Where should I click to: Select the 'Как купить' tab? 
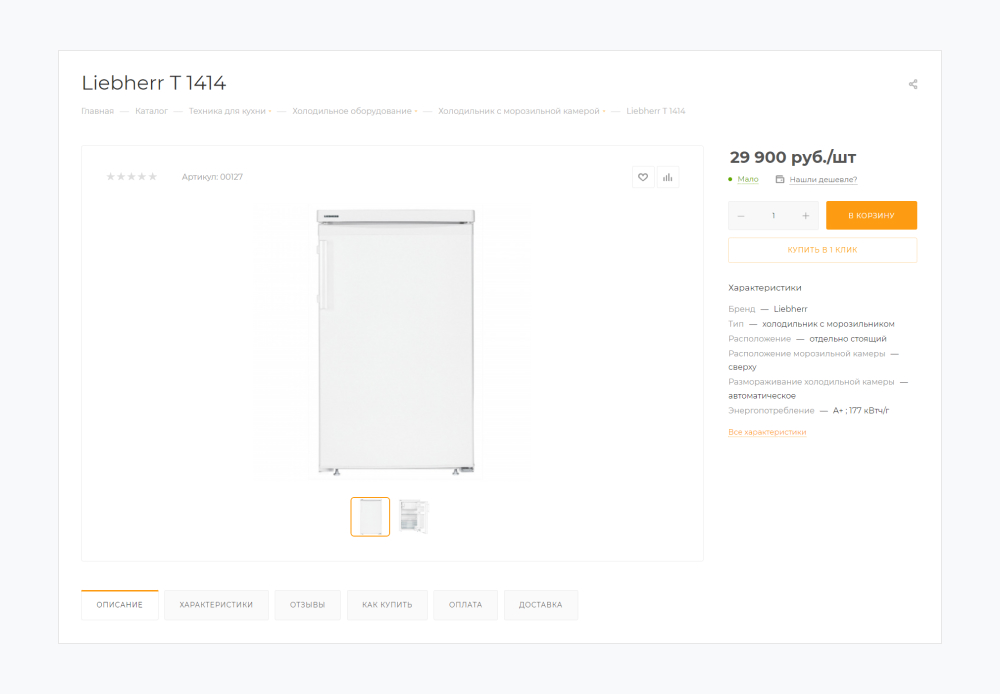[x=387, y=605]
